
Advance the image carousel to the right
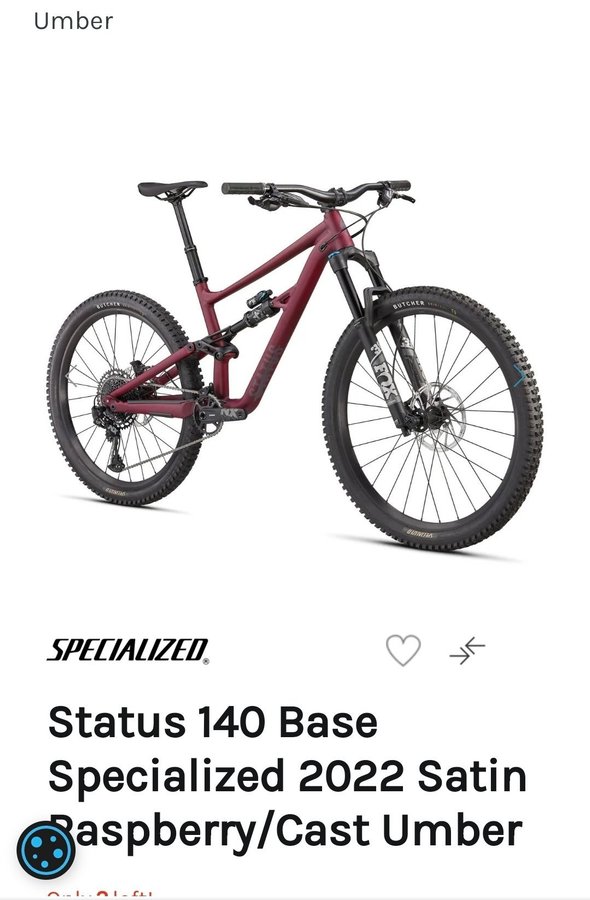point(519,376)
